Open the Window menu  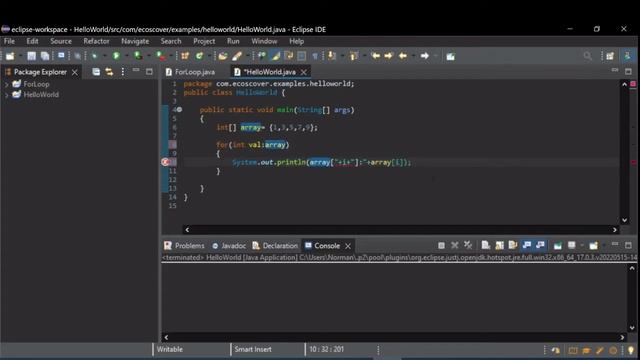tap(264, 41)
